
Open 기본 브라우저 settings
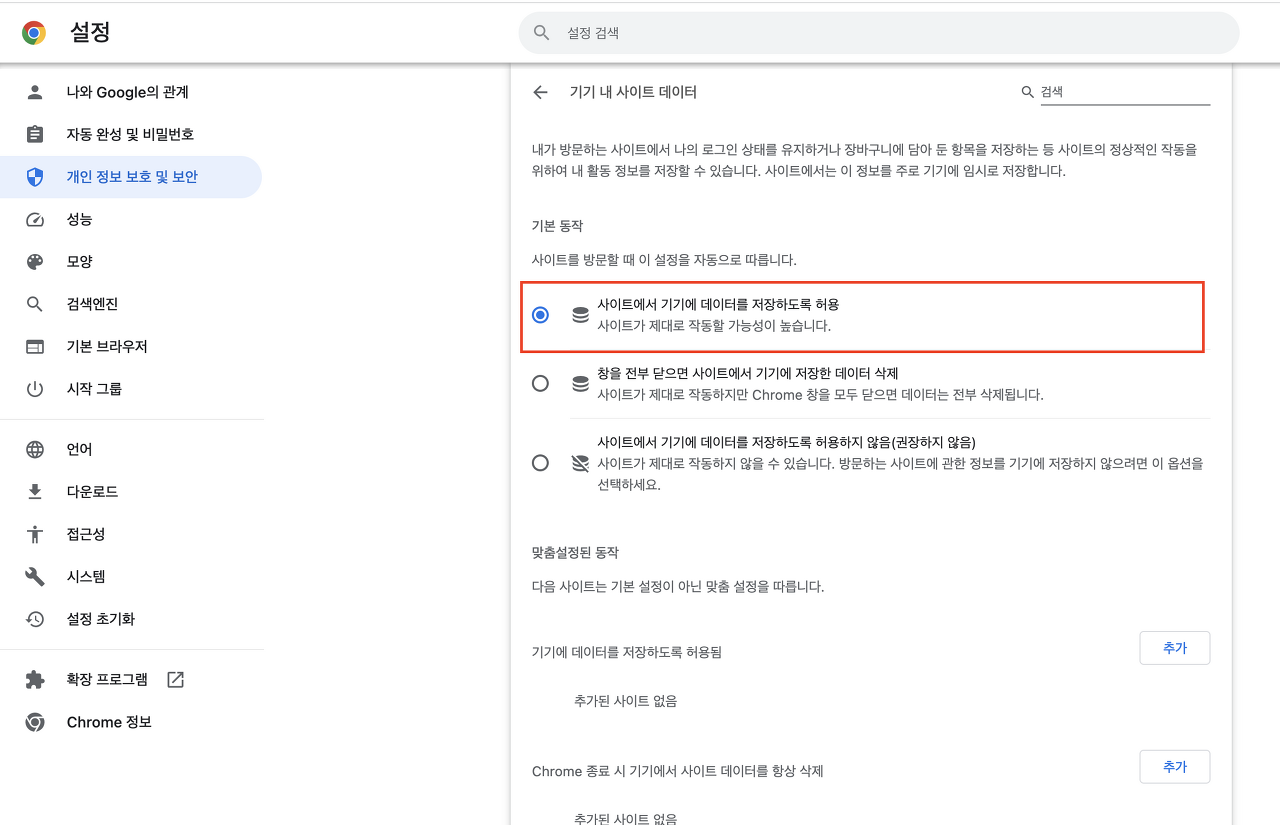[131, 346]
